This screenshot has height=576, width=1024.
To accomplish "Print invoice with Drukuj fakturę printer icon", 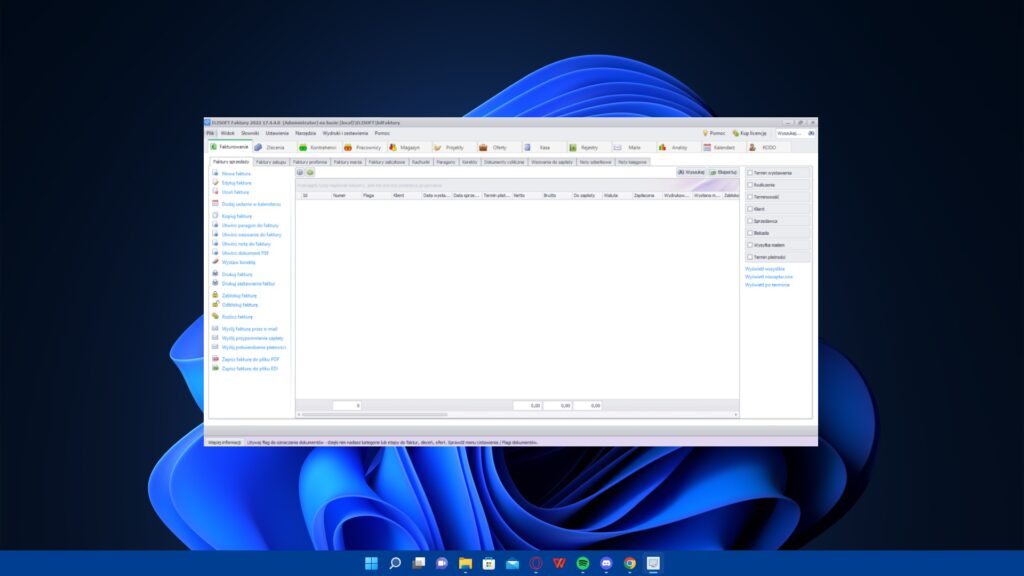I will coord(216,274).
